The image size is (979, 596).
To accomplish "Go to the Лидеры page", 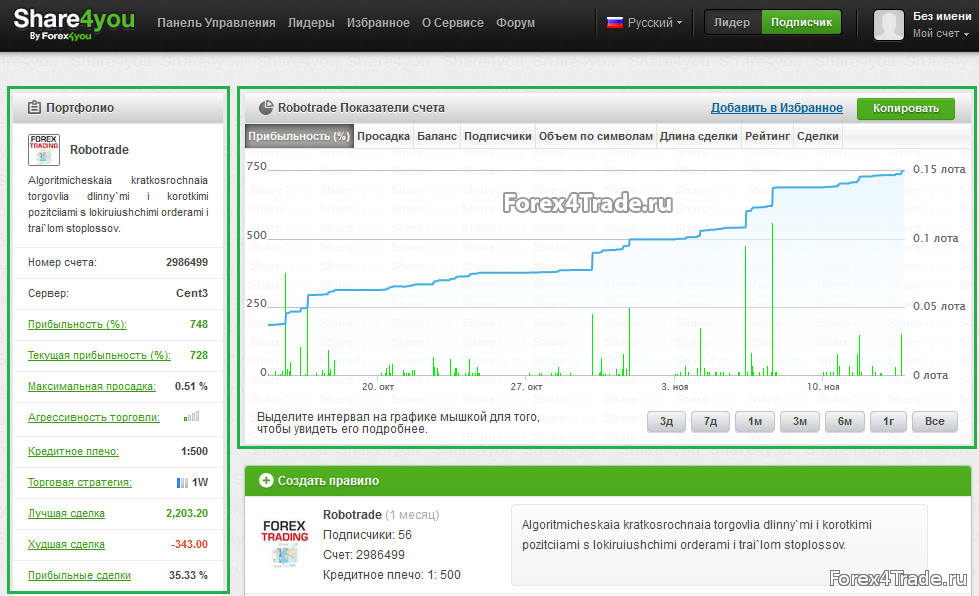I will pyautogui.click(x=311, y=22).
